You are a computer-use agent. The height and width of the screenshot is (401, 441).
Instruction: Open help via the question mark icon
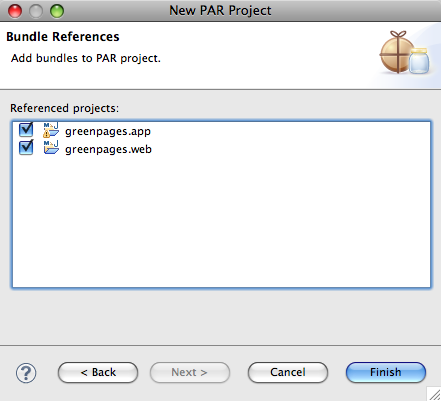click(26, 373)
